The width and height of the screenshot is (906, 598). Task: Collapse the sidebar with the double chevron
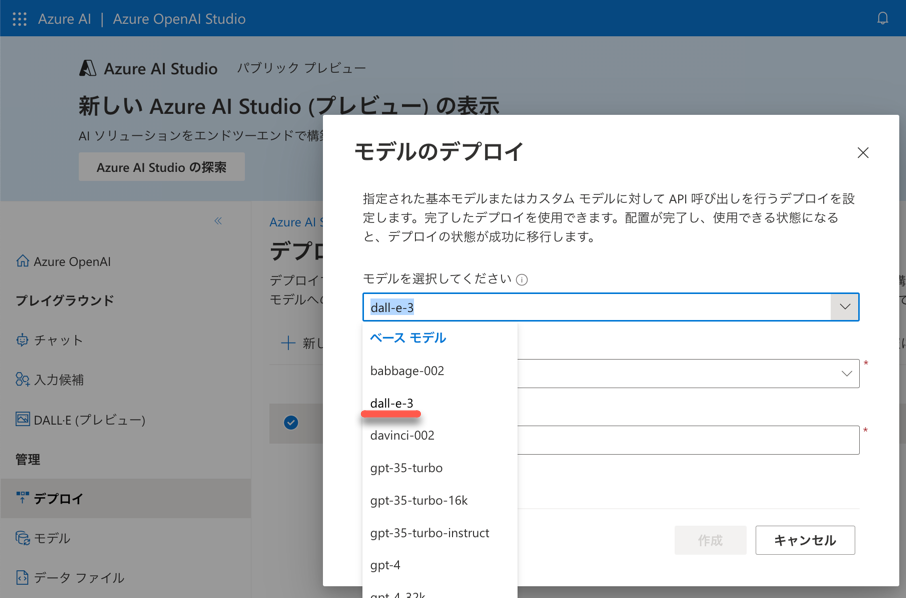tap(218, 221)
